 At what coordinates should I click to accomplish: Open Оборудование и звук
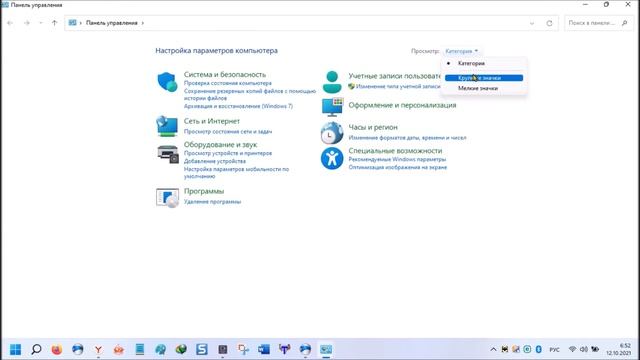(220, 144)
